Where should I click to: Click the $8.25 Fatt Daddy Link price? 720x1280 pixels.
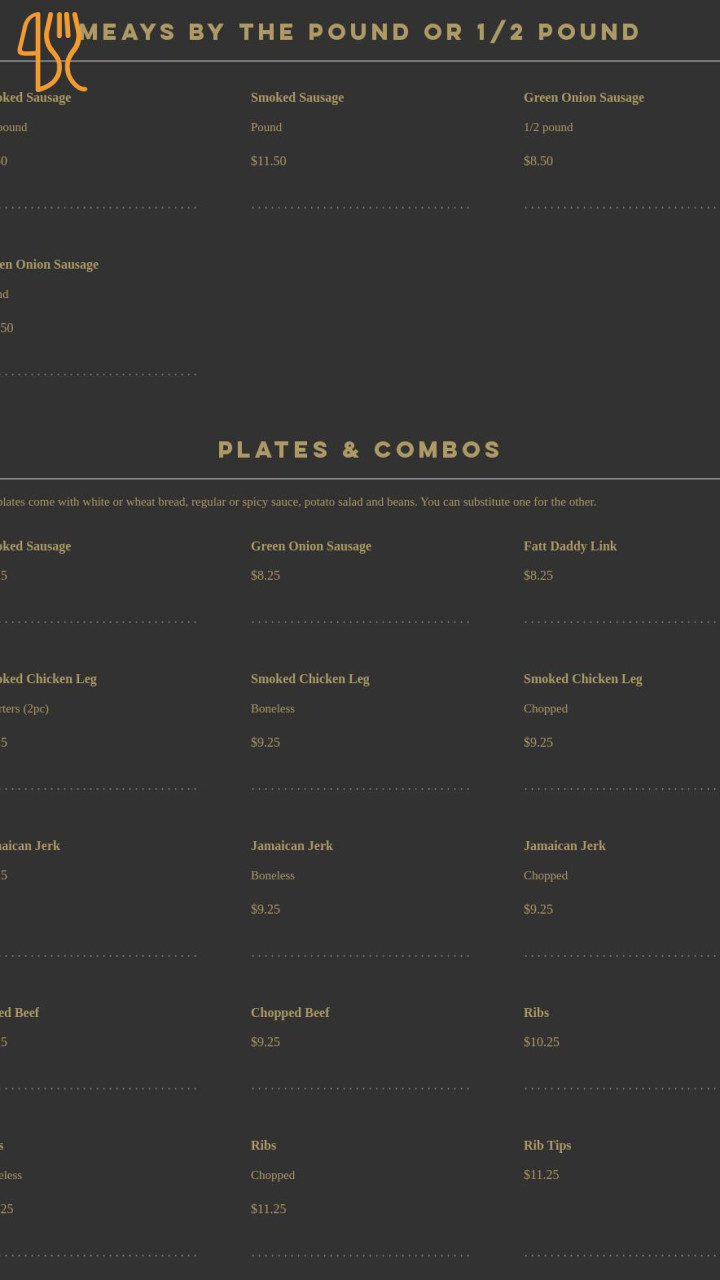[x=538, y=576]
